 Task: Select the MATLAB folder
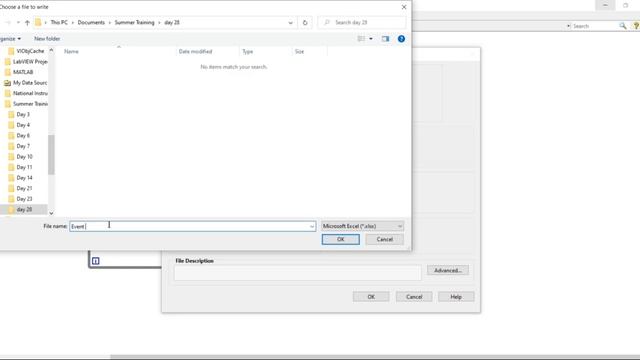point(19,72)
